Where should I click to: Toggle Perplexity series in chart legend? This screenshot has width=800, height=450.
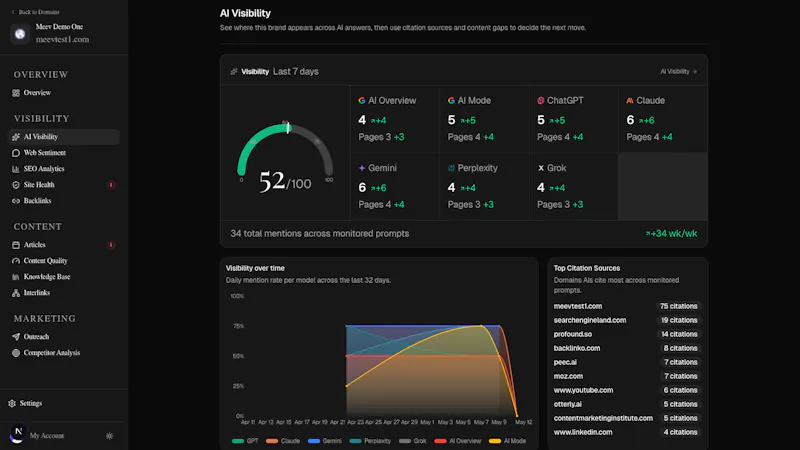(x=370, y=441)
